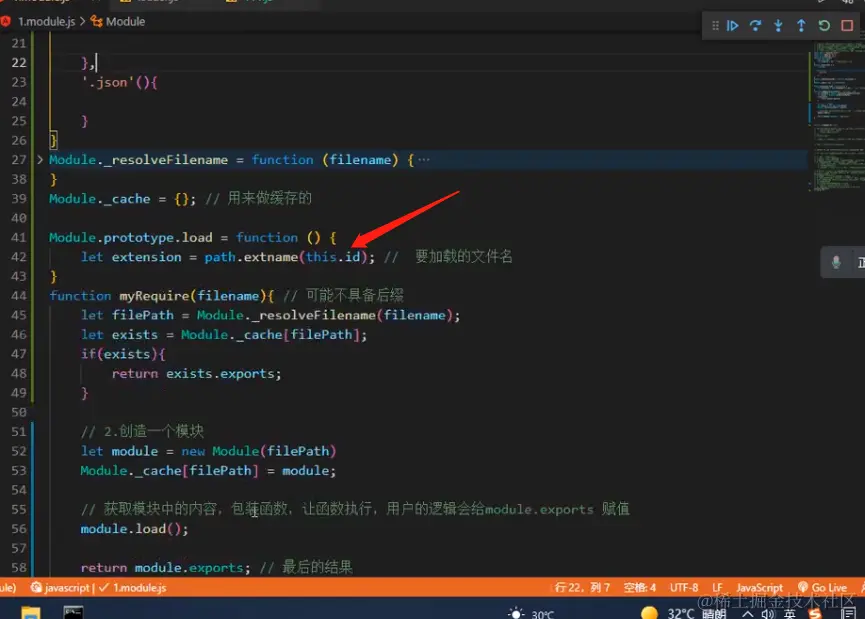Click the Step Over debug icon

[x=755, y=25]
